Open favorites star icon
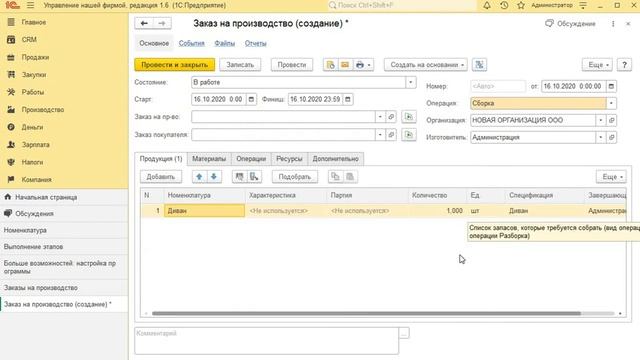Screen dimensions: 640x360 click(521, 5)
